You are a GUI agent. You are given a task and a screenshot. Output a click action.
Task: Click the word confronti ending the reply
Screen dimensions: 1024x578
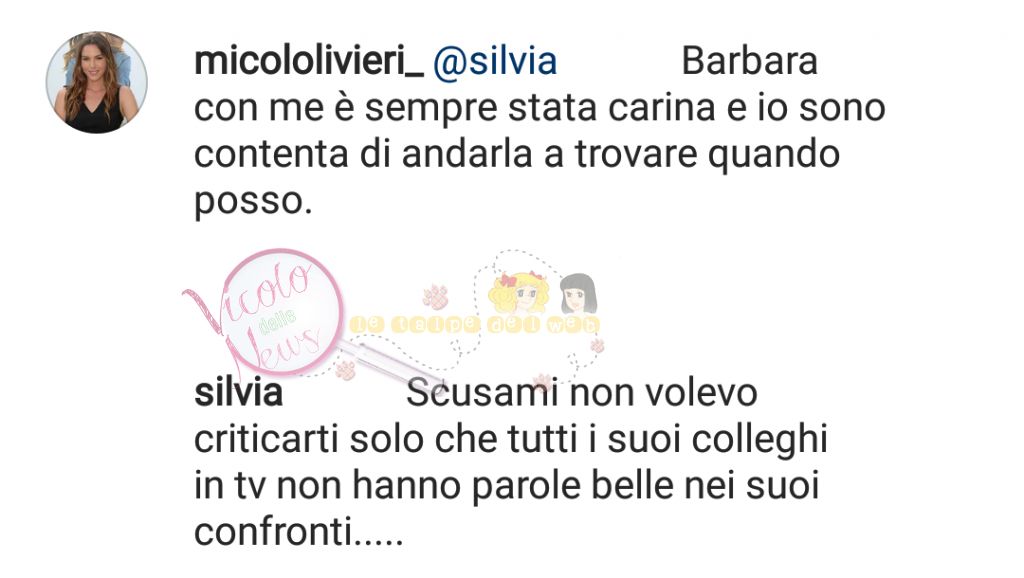[298, 532]
